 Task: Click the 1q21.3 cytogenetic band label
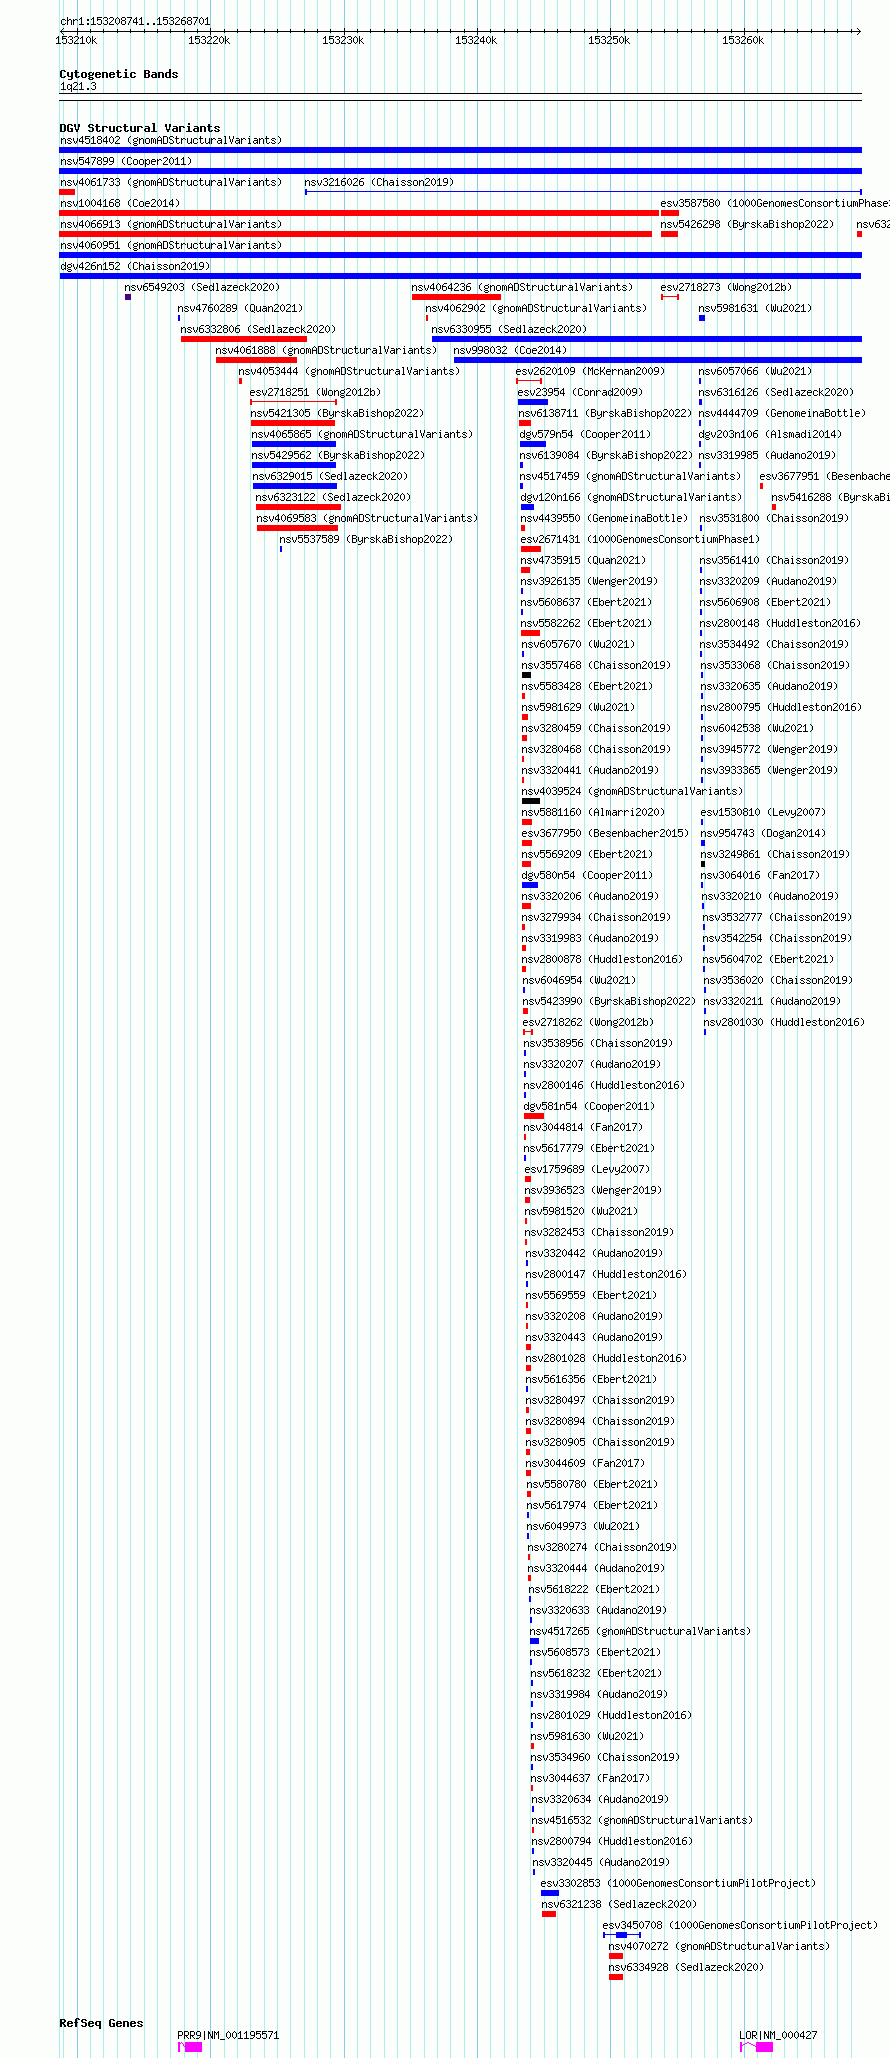[x=78, y=87]
